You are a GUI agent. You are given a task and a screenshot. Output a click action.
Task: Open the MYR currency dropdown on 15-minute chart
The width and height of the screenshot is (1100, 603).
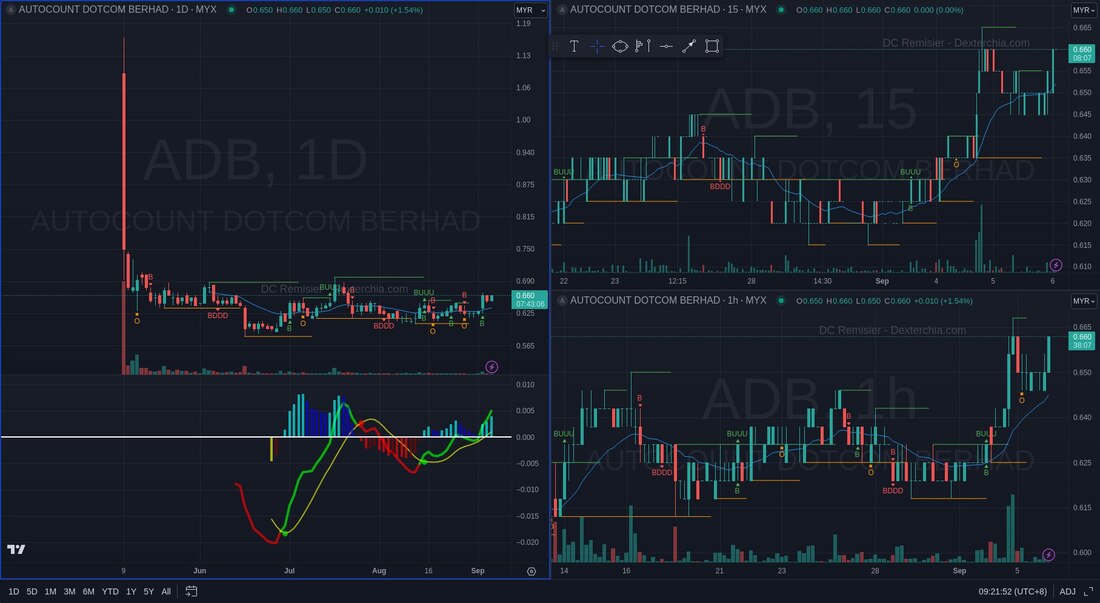point(1084,11)
